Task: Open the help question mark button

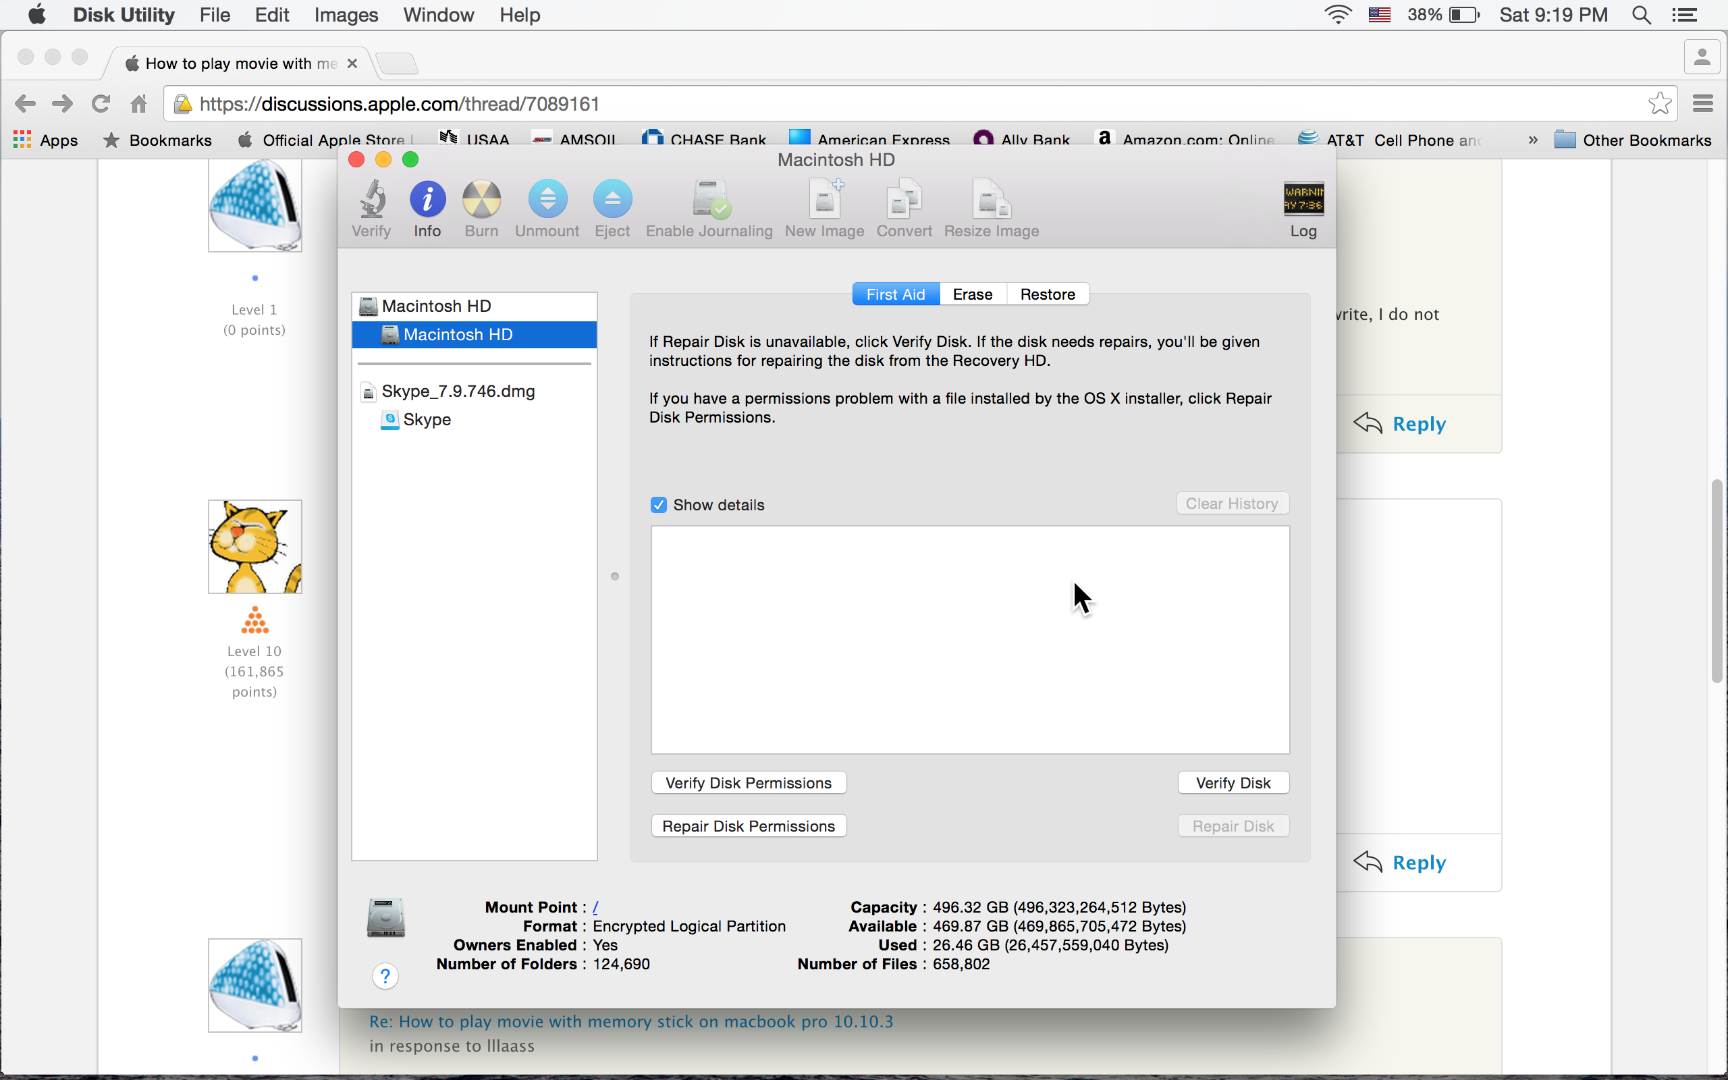Action: click(x=385, y=975)
